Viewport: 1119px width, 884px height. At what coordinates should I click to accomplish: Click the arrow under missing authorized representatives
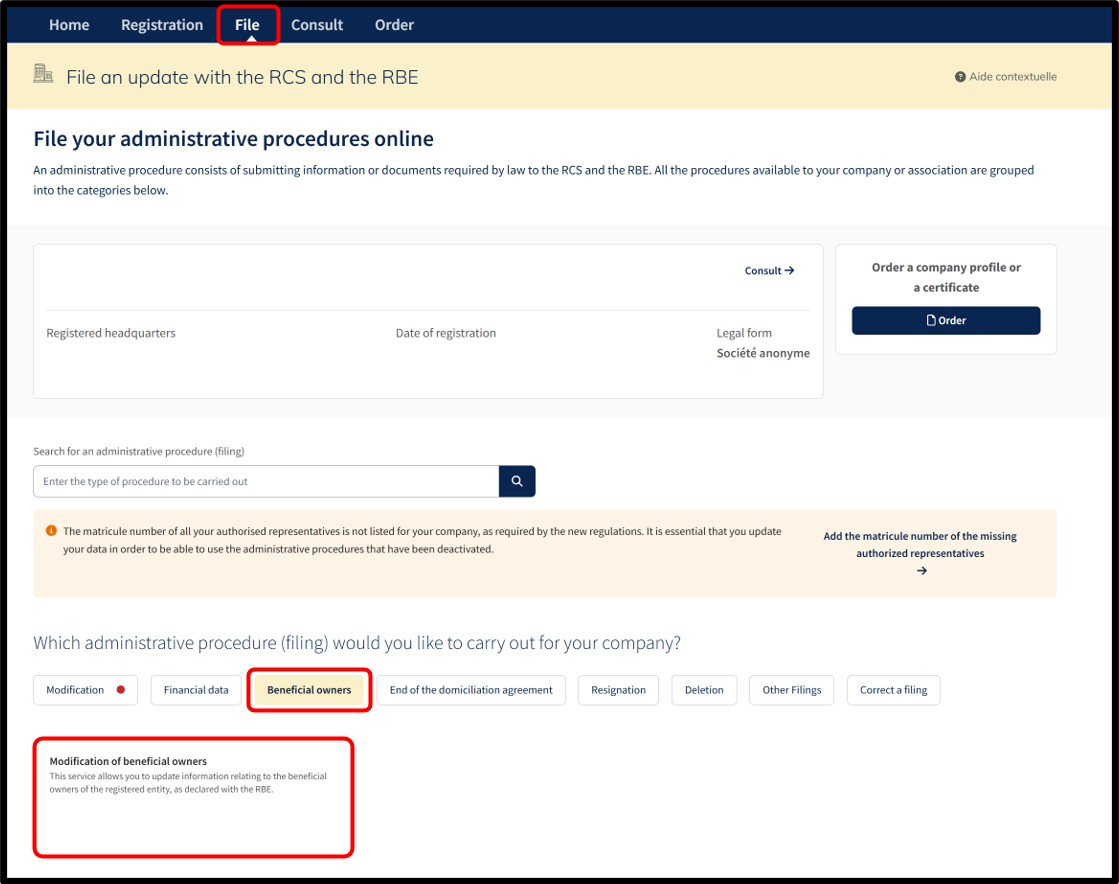[x=921, y=571]
